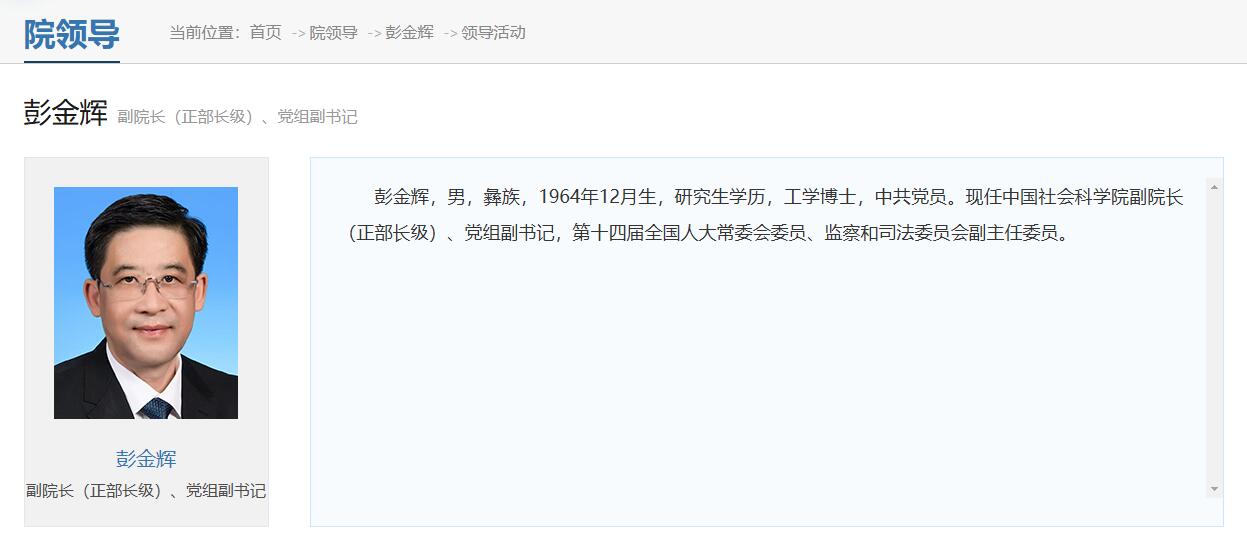Open 领导活动 breadcrumb item
Viewport: 1247px width, 545px height.
494,32
